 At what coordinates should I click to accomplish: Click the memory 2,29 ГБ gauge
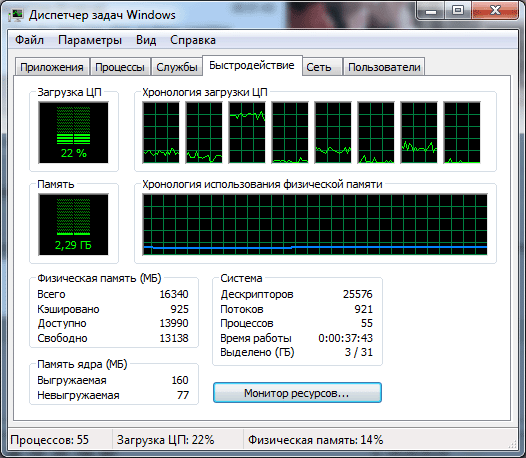[73, 224]
